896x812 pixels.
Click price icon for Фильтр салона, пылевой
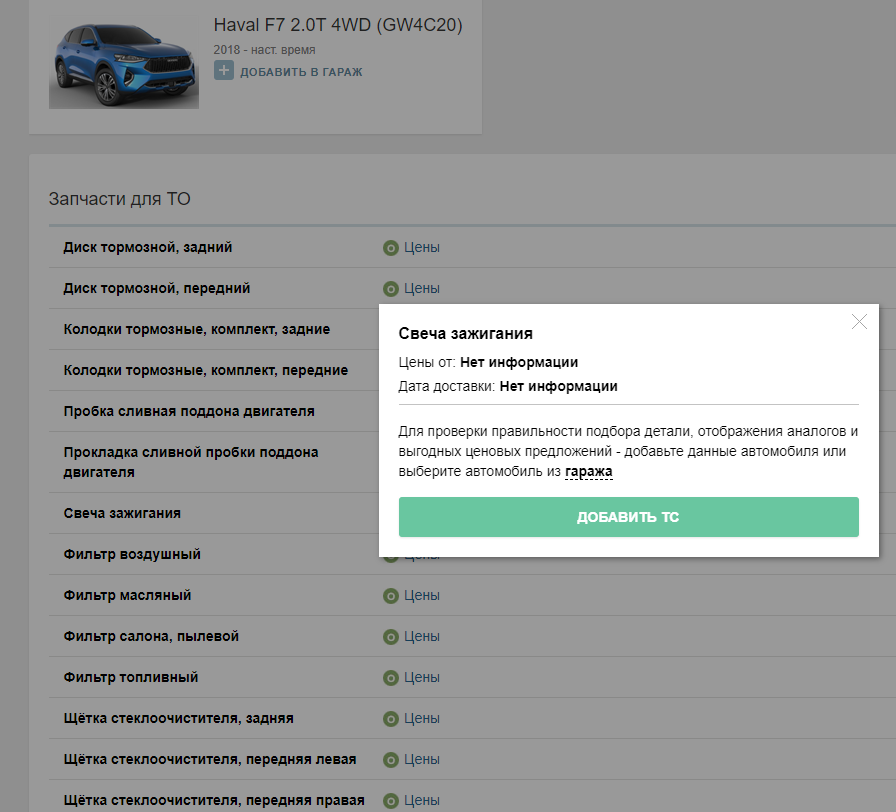tap(391, 637)
